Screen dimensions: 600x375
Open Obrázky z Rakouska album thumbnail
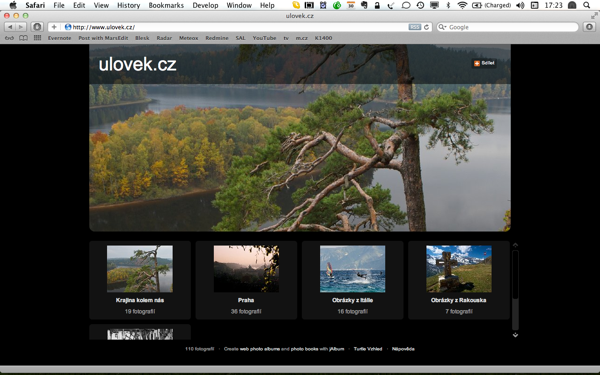(459, 269)
